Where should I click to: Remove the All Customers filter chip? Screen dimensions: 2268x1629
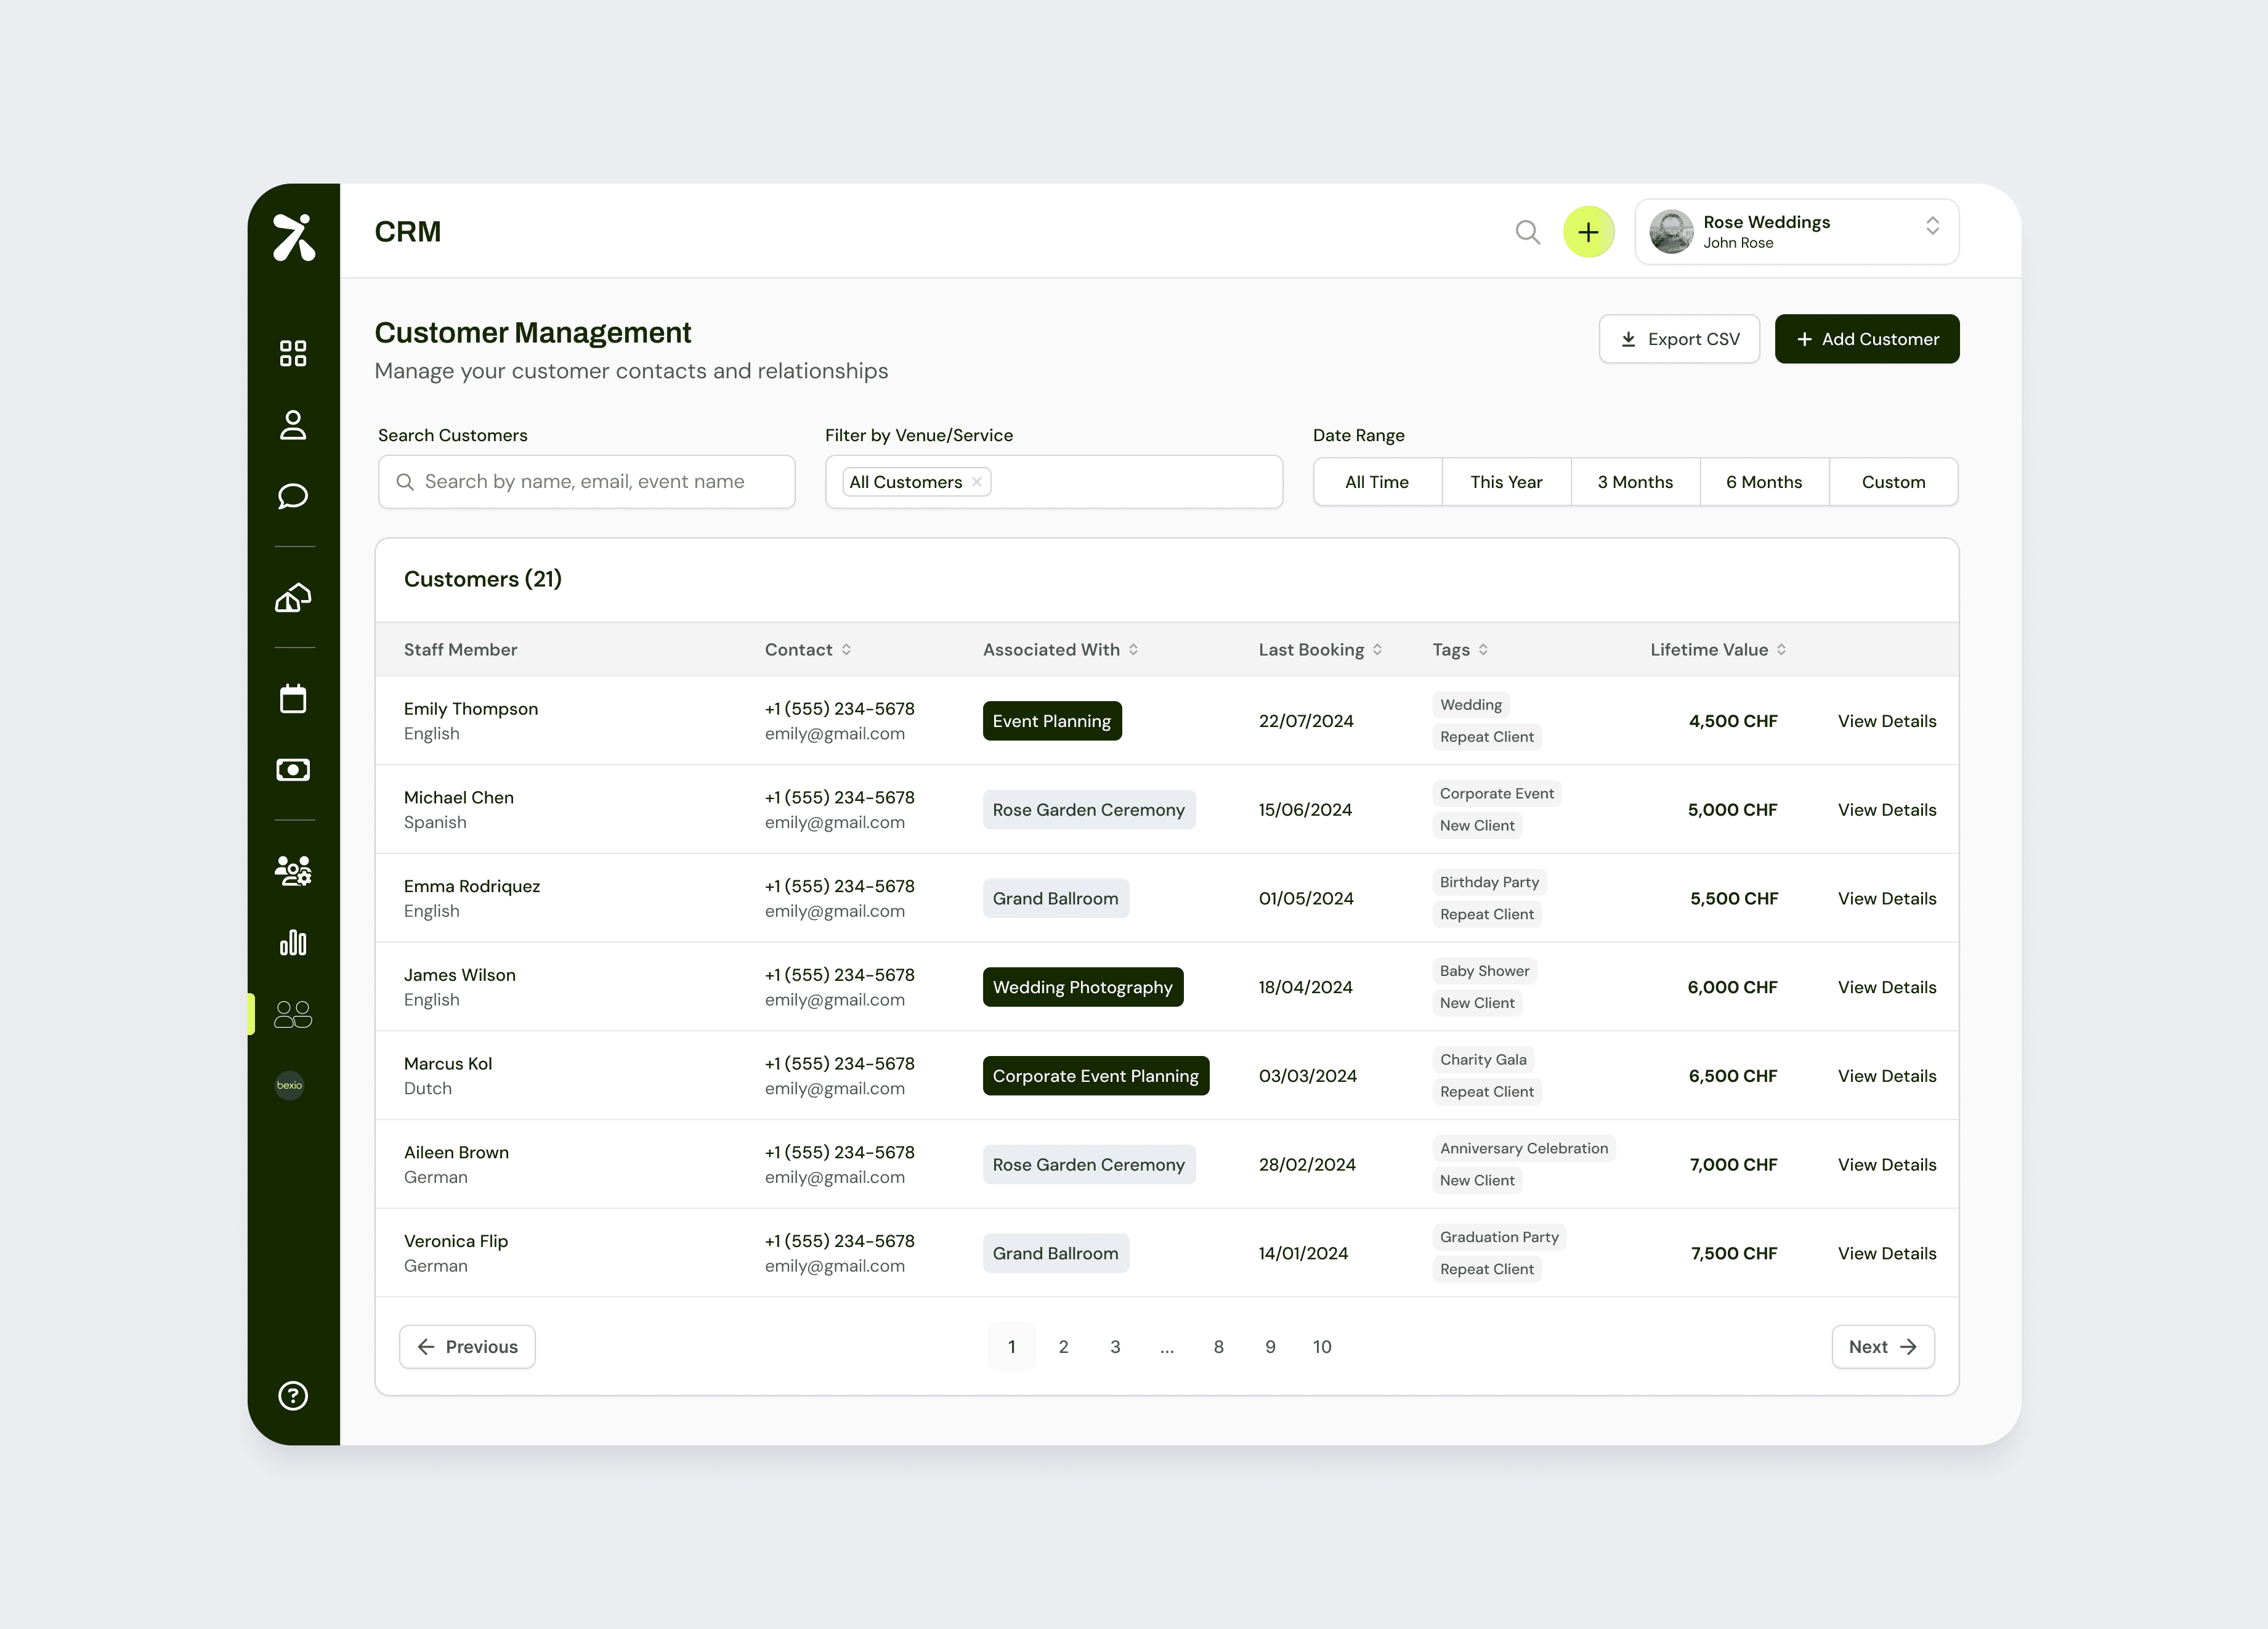pos(977,482)
